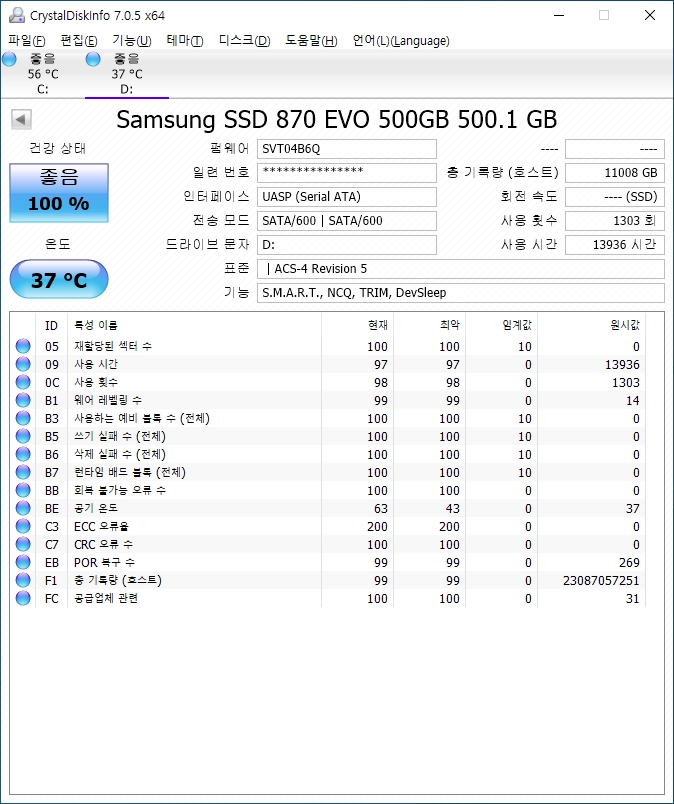Screen dimensions: 674x804
Task: Click the power on hours 13936 시간
Action: [615, 245]
